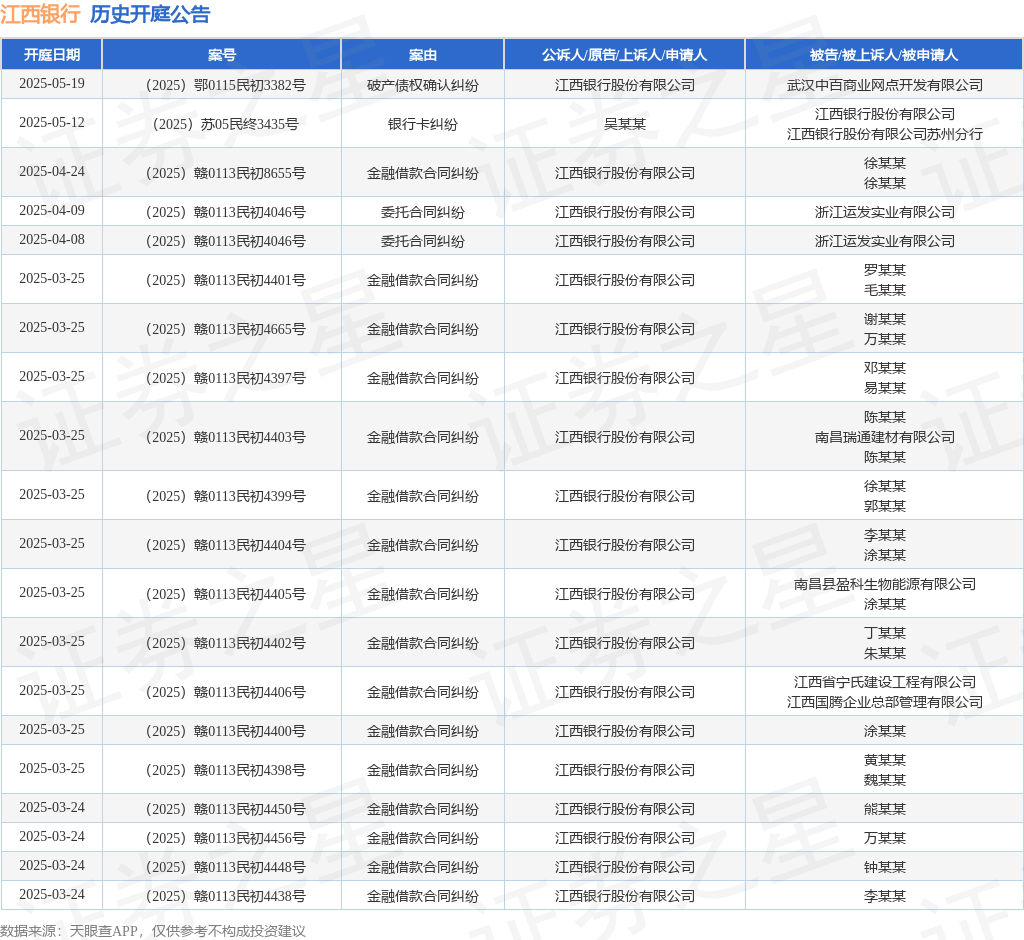
Task: Click the 历史开庭公告 heading
Action: tap(150, 14)
